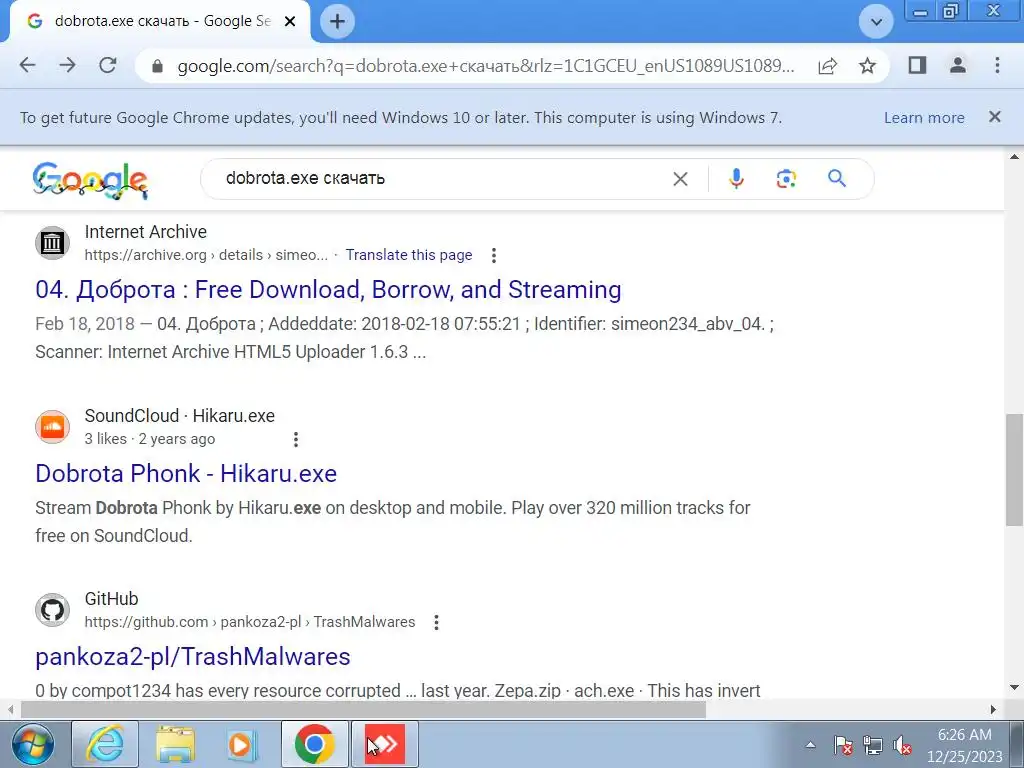
Task: Bookmark this page with the star icon
Action: pyautogui.click(x=867, y=66)
